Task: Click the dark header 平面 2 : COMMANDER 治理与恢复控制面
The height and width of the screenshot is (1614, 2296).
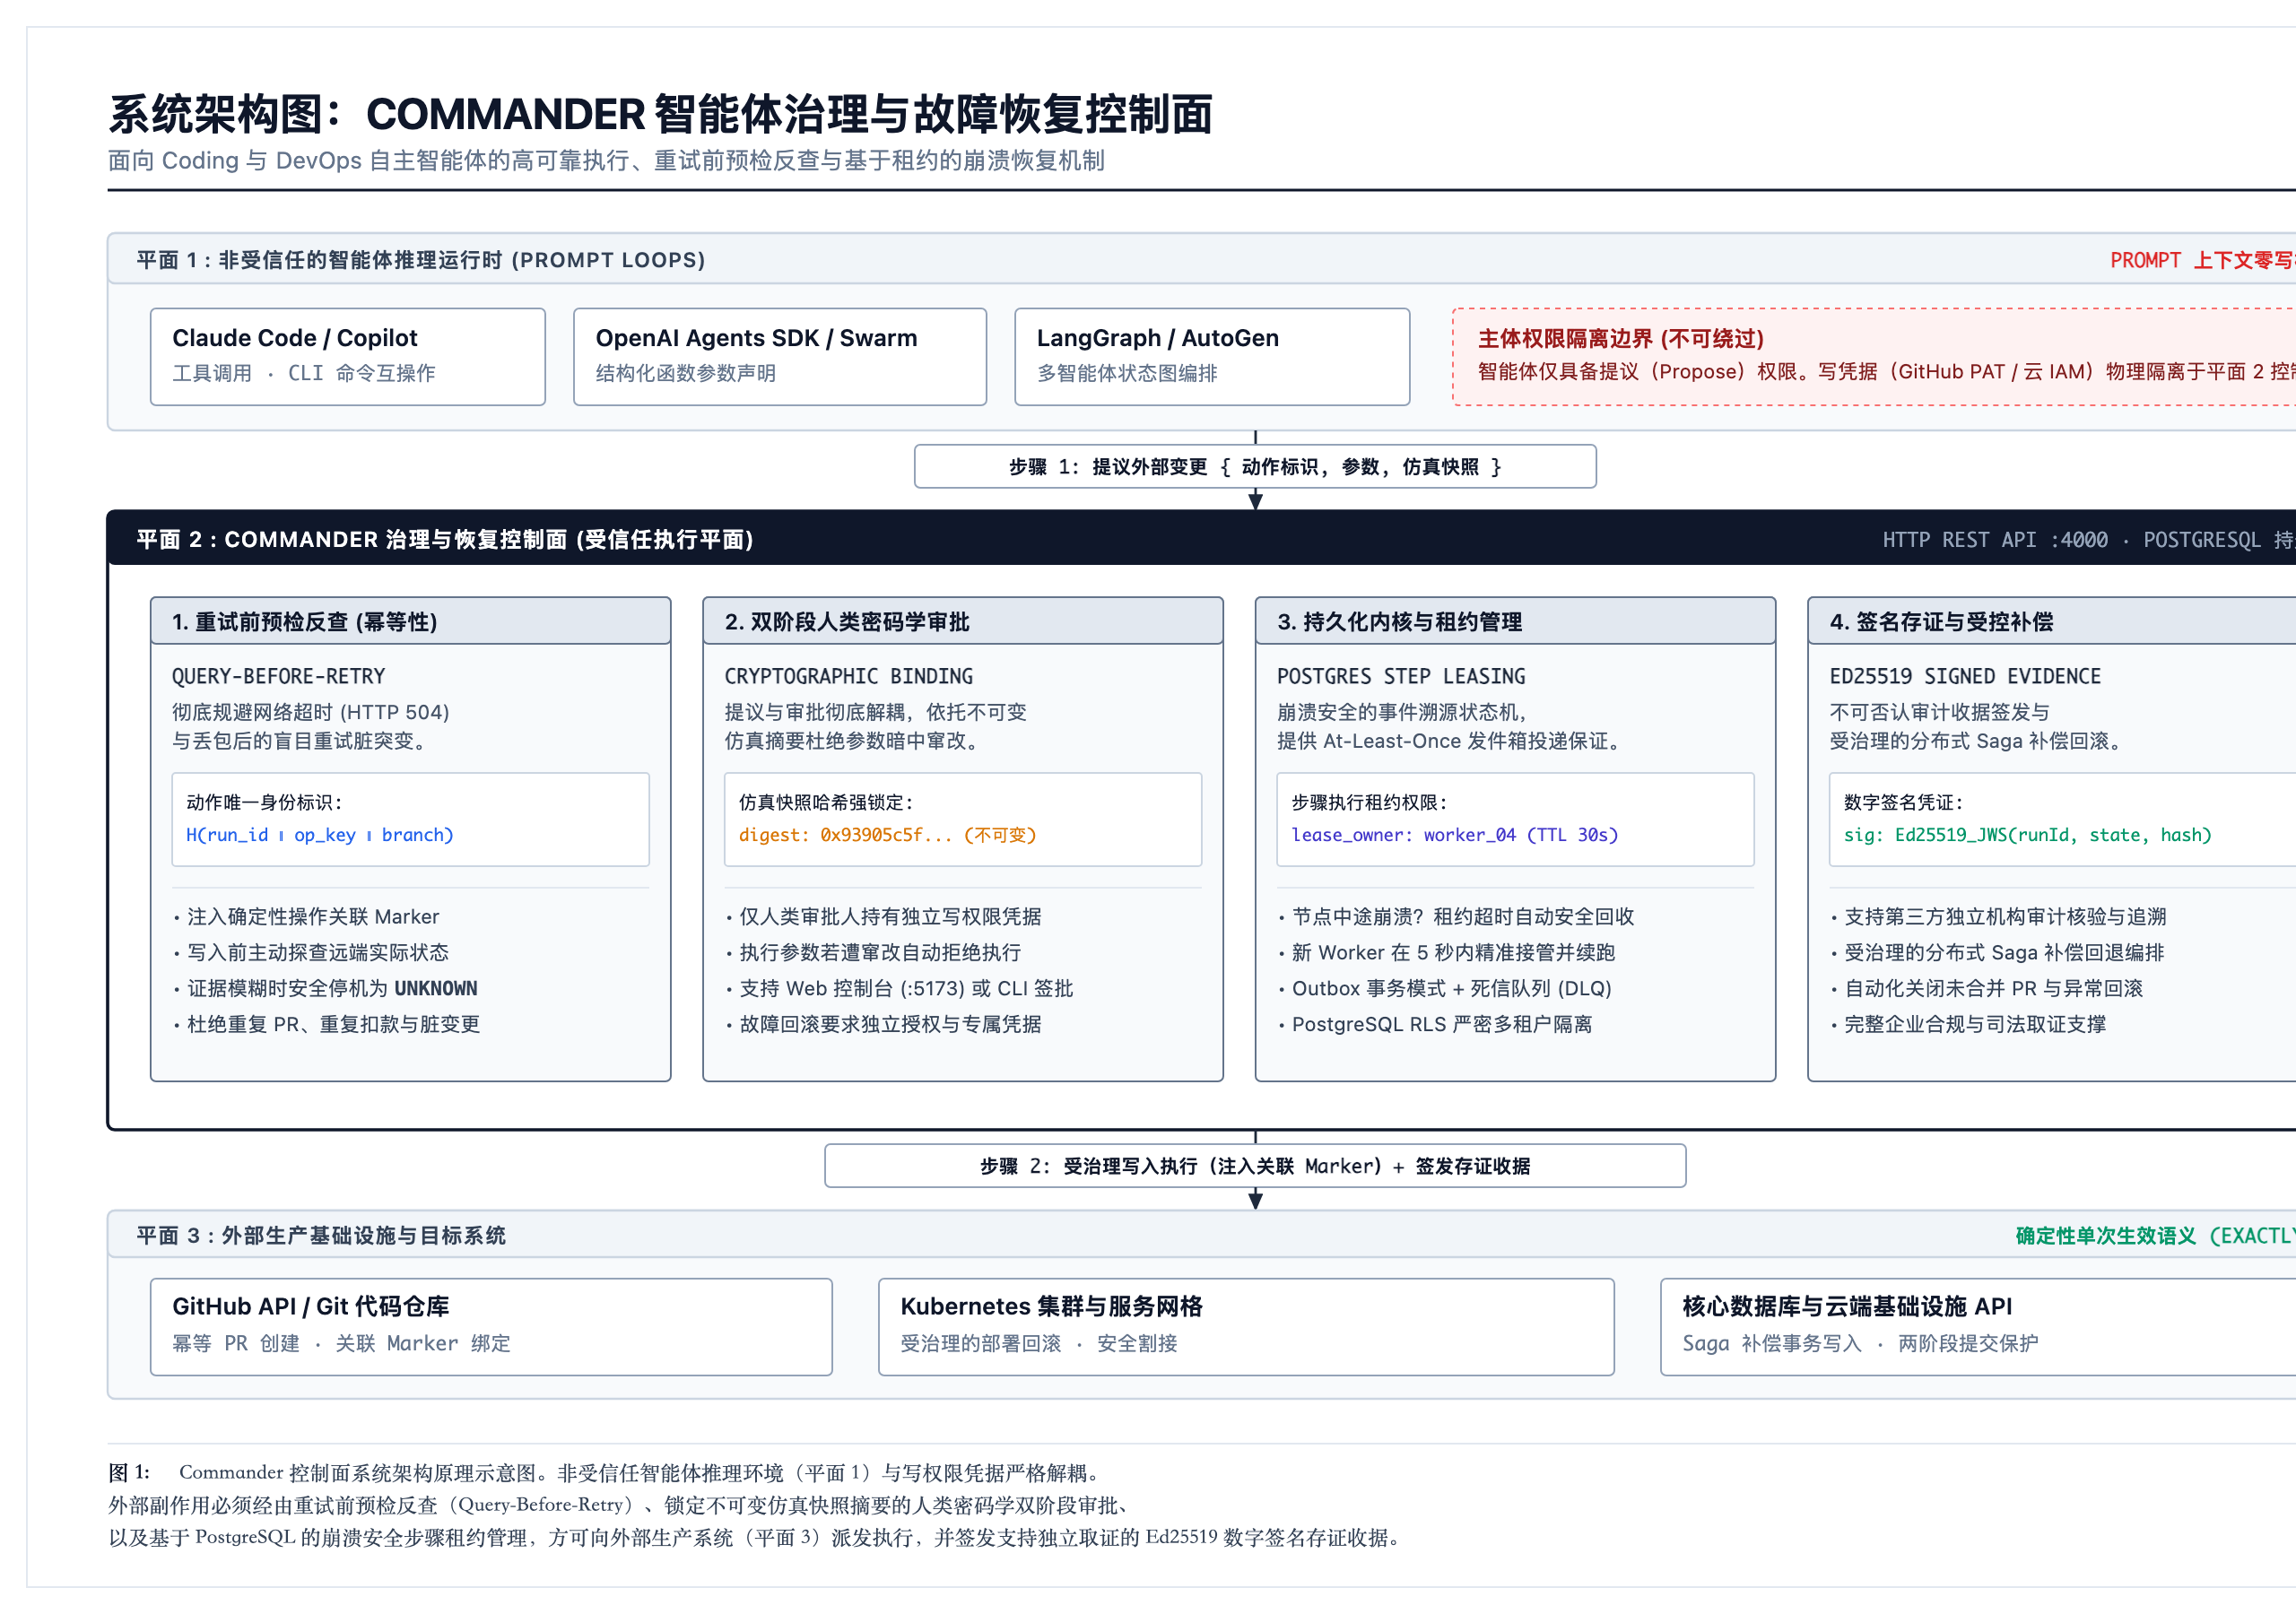Action: coord(445,539)
